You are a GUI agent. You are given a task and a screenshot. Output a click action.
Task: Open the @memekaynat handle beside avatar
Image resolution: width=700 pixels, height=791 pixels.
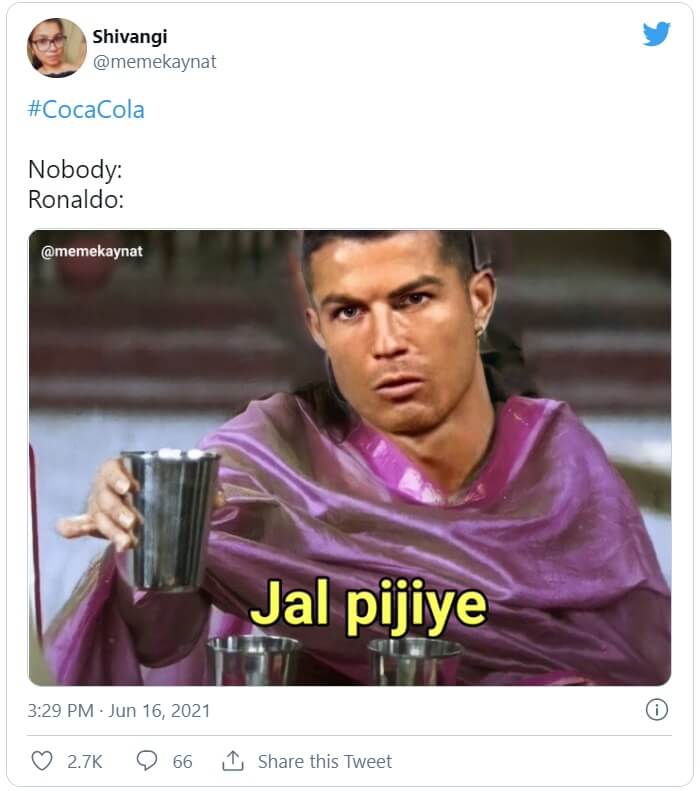[154, 62]
